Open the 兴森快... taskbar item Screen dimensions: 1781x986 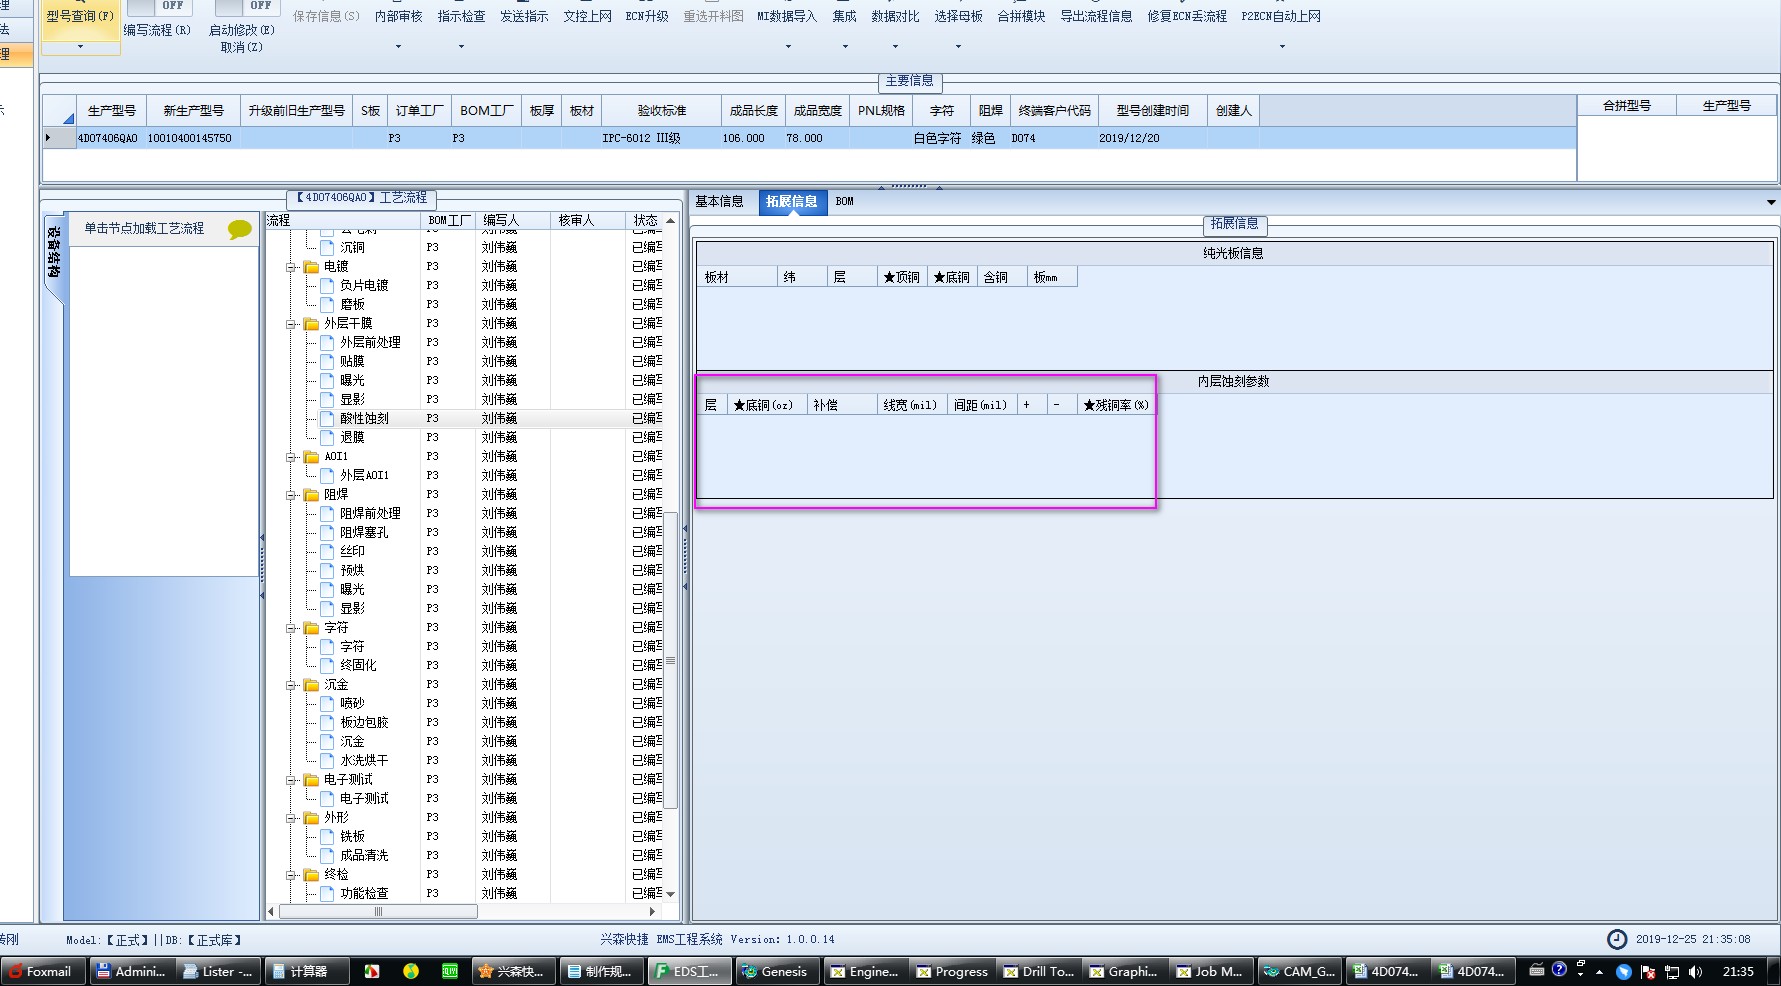tap(512, 971)
